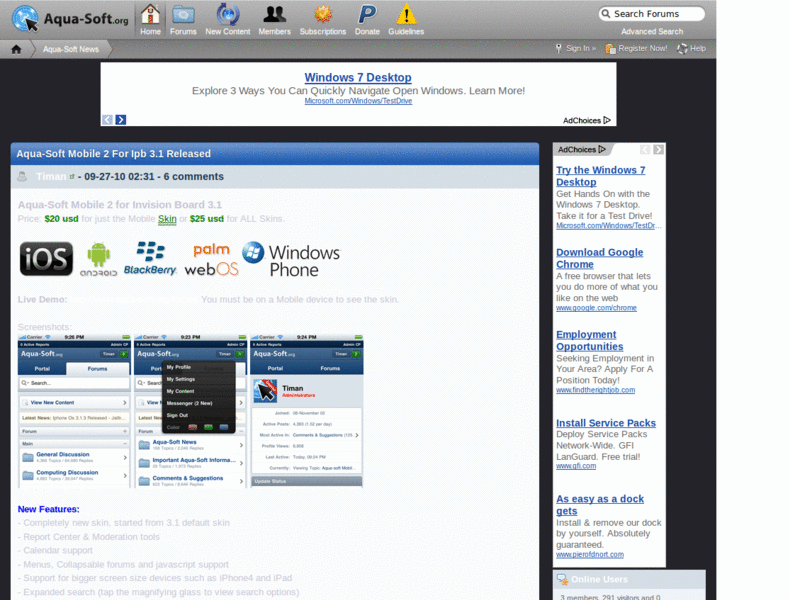This screenshot has height=600, width=800.
Task: Click the banner AdChoices icon
Action: [607, 120]
